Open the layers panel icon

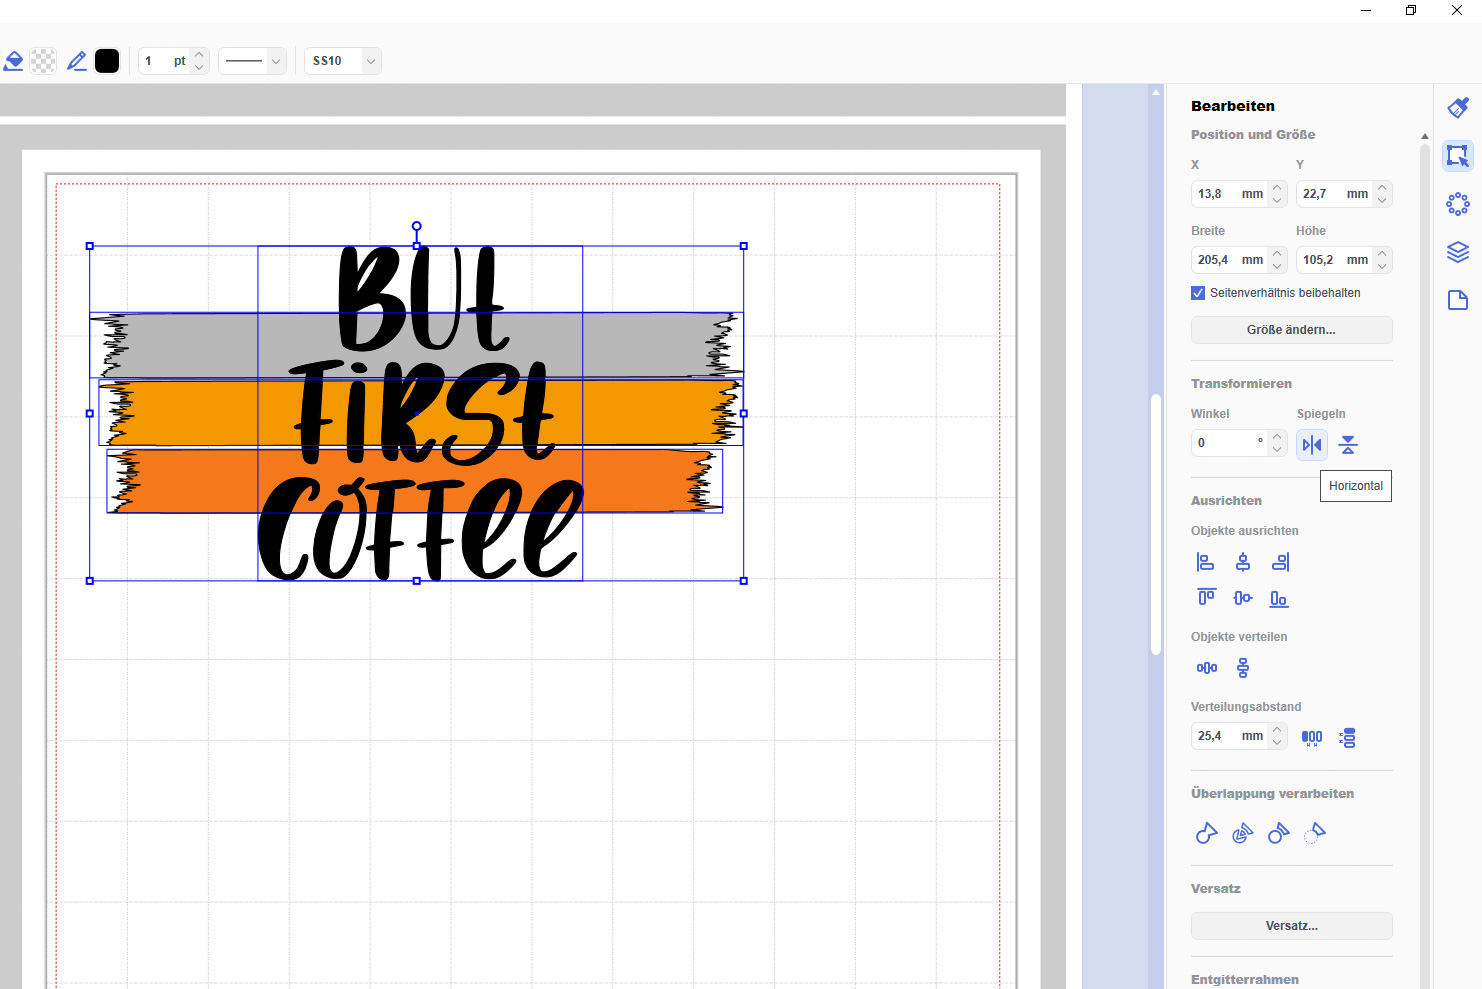point(1457,252)
